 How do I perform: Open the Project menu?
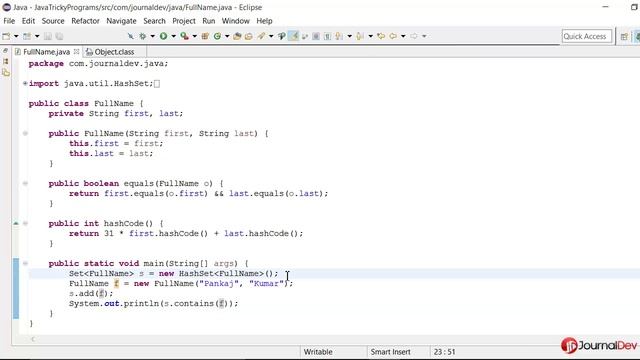(184, 21)
